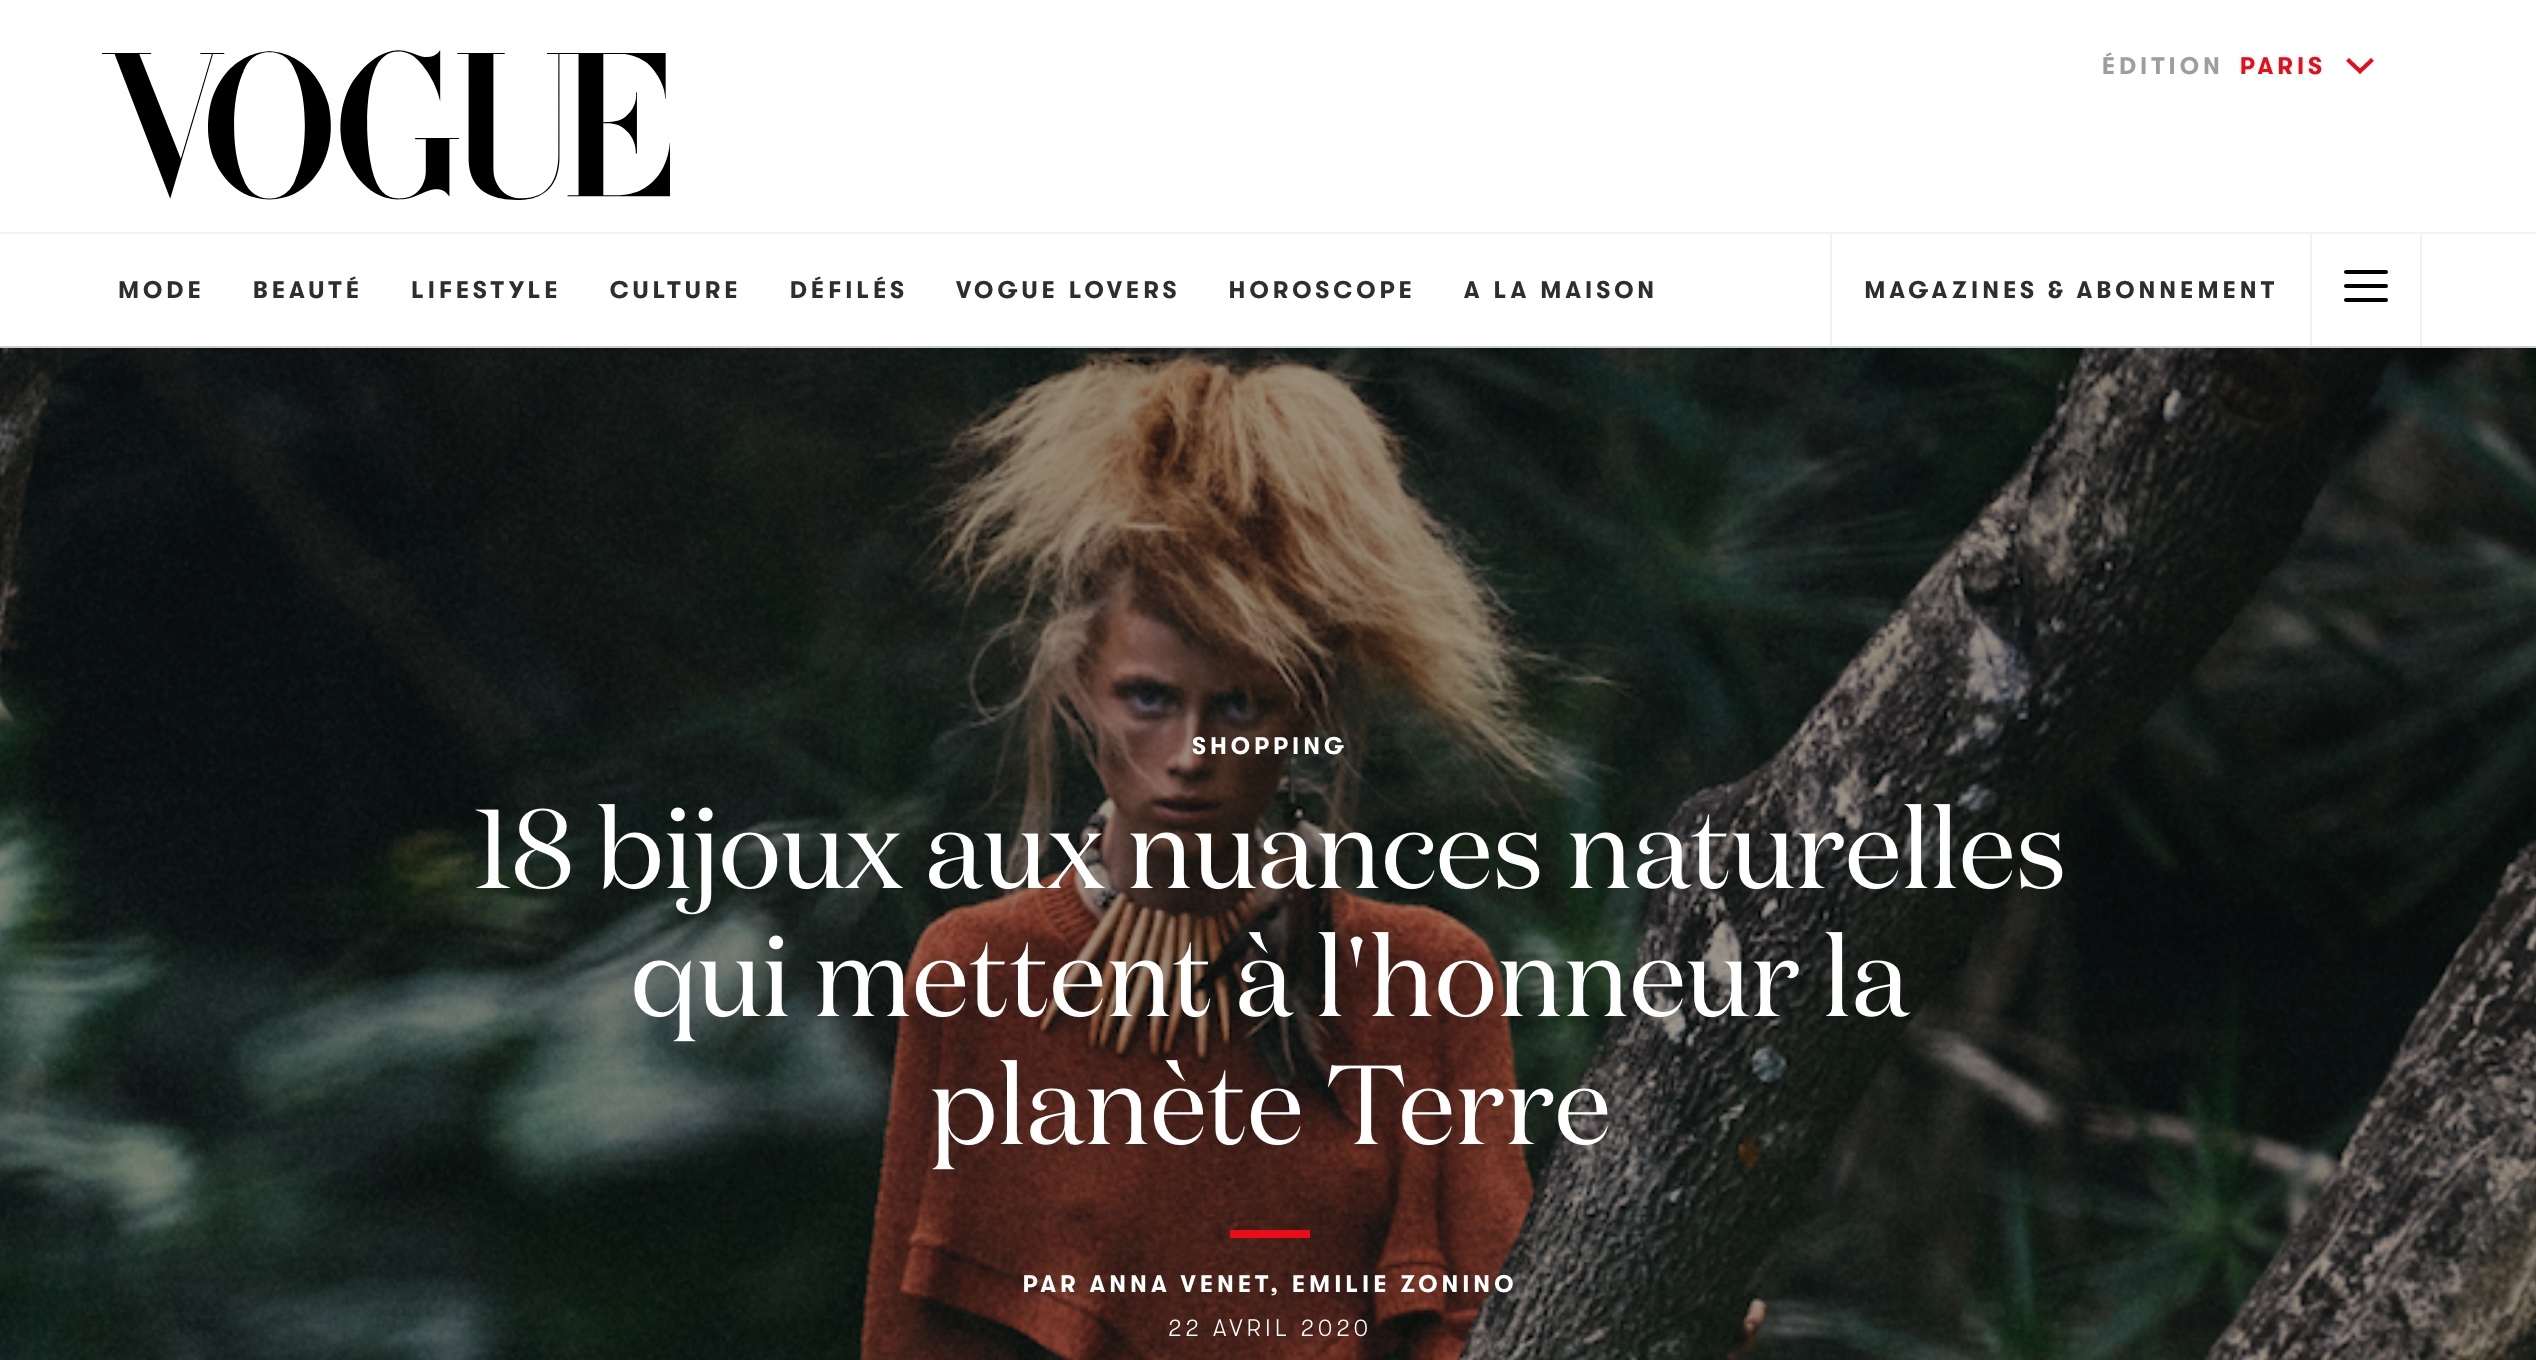This screenshot has width=2536, height=1360.
Task: Click the Vogue logo
Action: click(386, 124)
